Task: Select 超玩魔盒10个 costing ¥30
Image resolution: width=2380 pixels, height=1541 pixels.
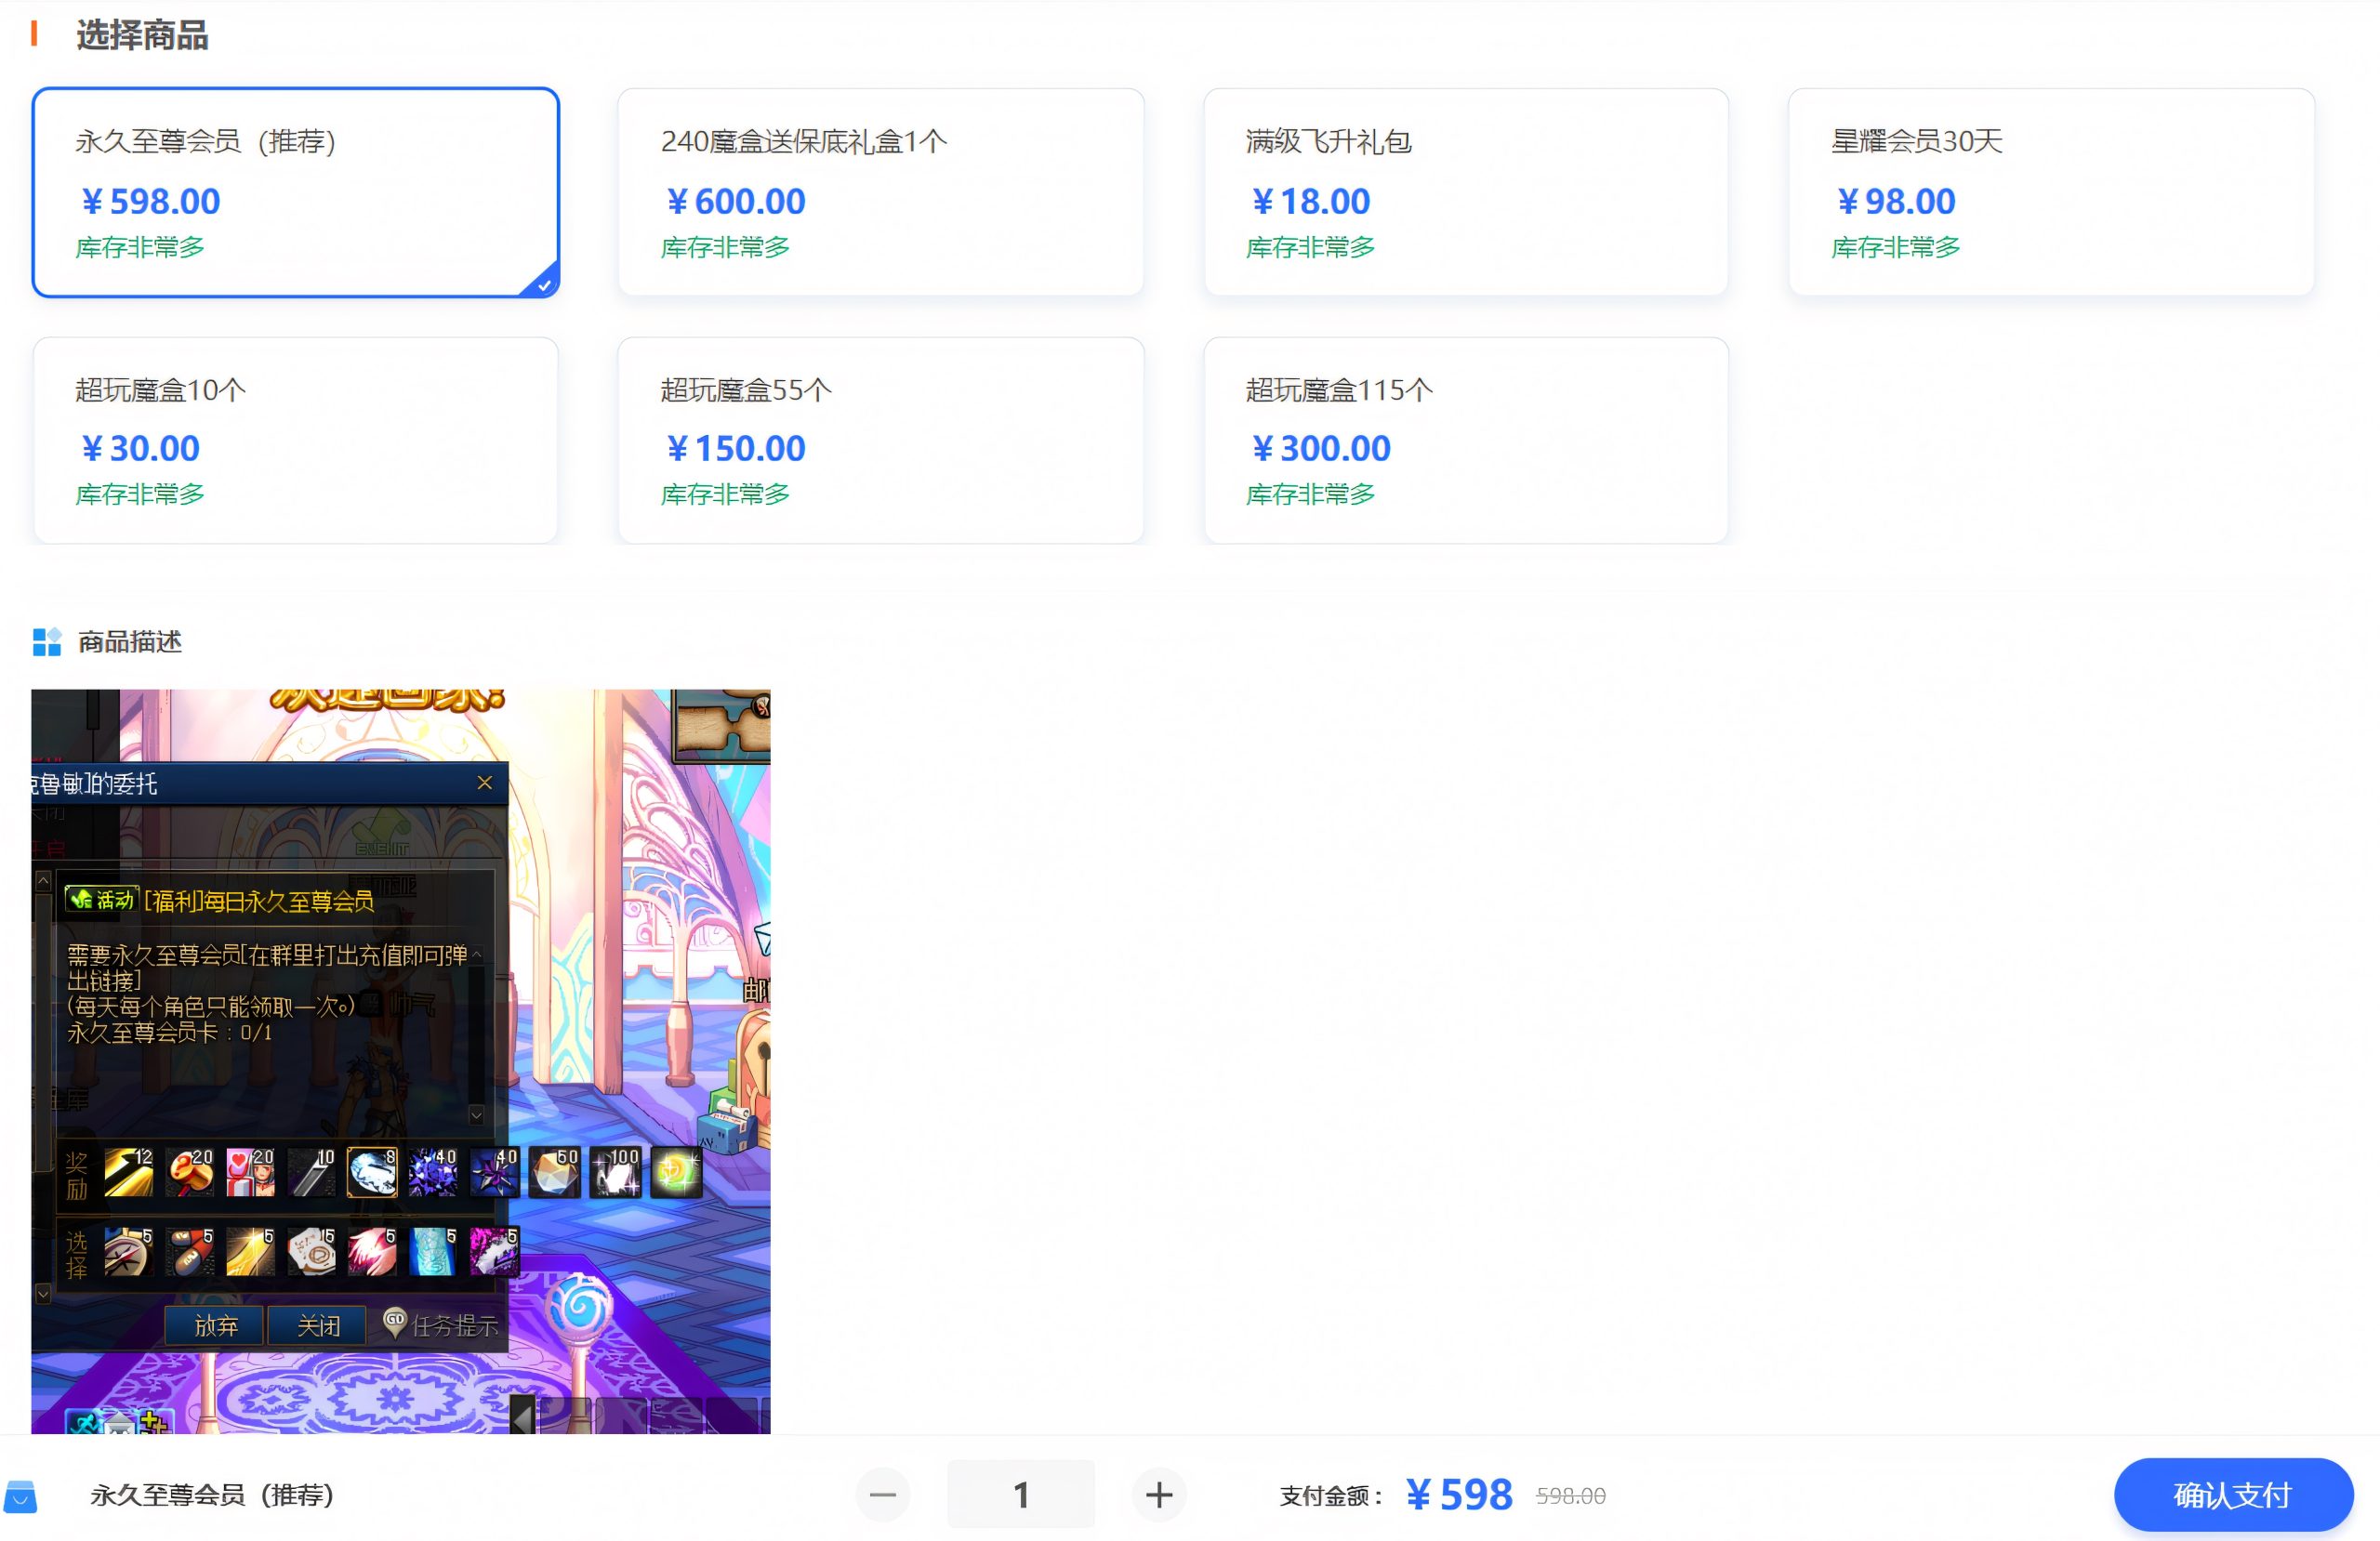Action: pyautogui.click(x=296, y=439)
